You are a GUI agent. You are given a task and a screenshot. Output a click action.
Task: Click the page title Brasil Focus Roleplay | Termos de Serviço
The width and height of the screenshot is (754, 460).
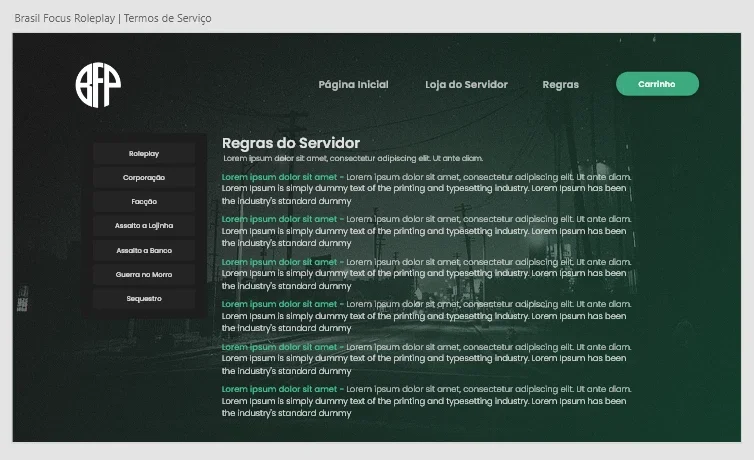tap(113, 18)
